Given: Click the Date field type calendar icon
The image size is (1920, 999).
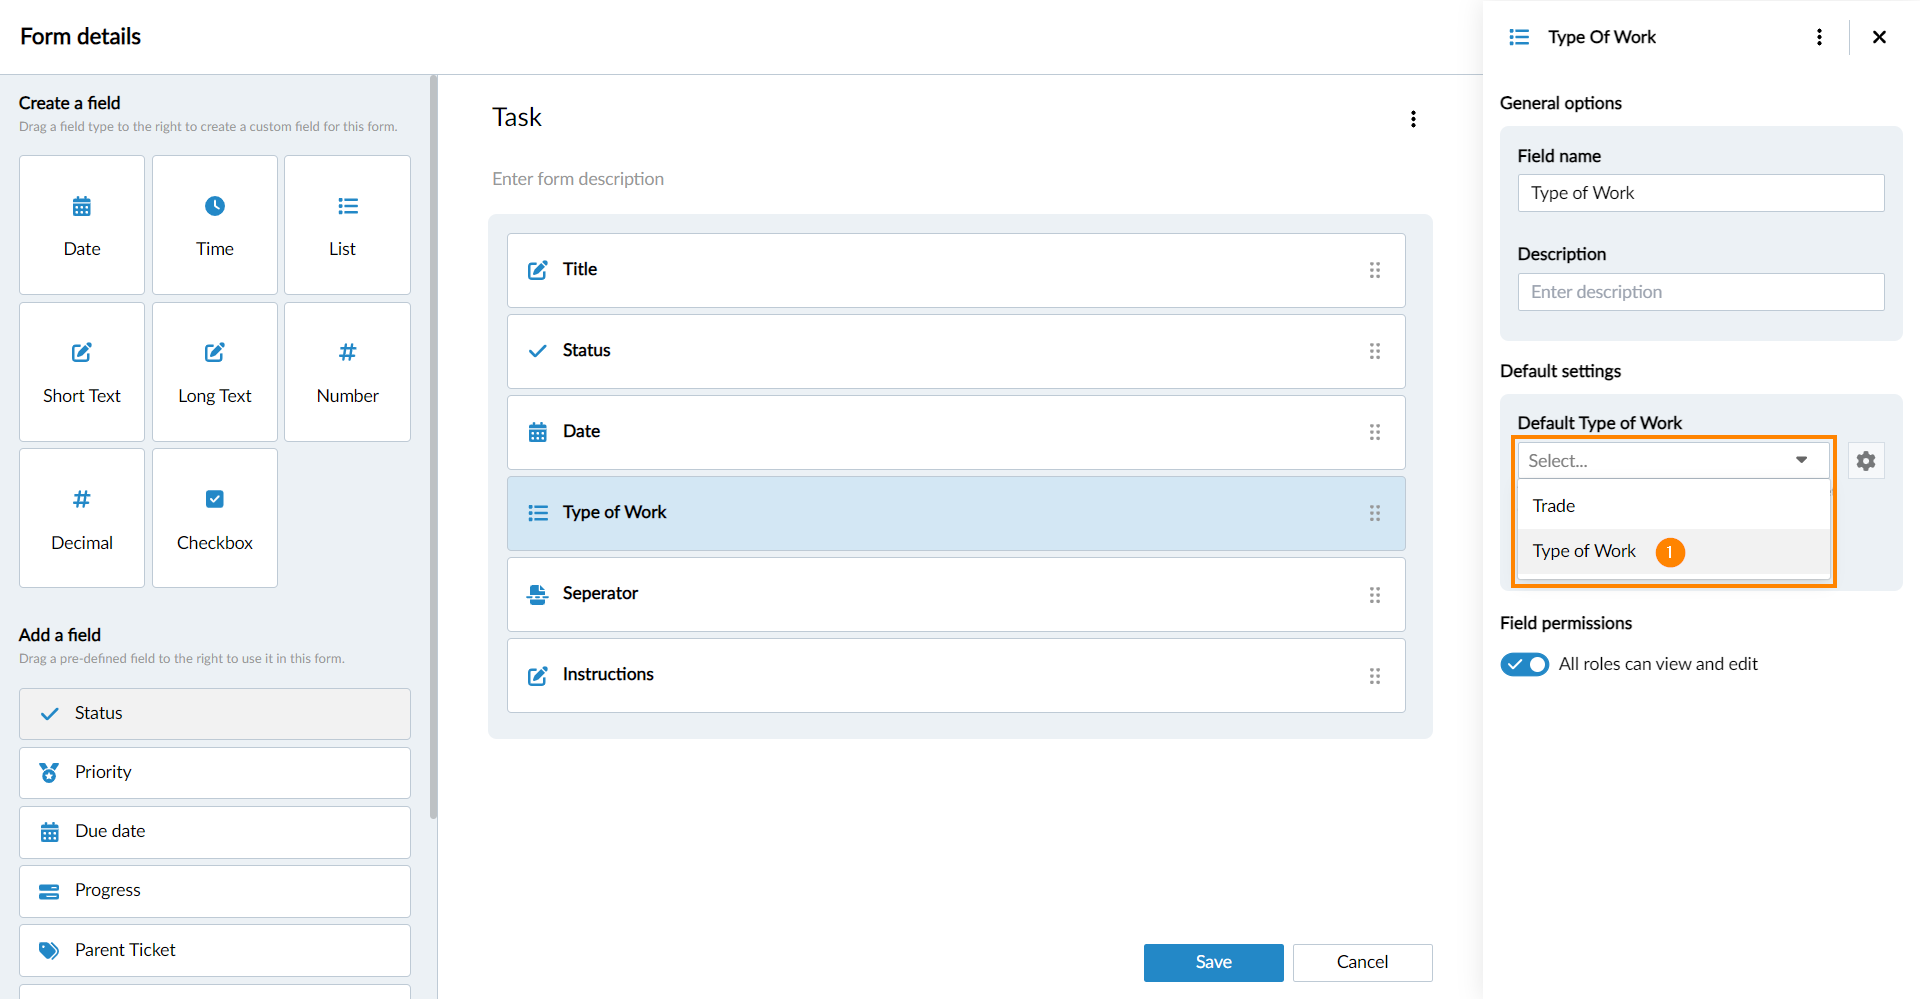Looking at the screenshot, I should 82,207.
